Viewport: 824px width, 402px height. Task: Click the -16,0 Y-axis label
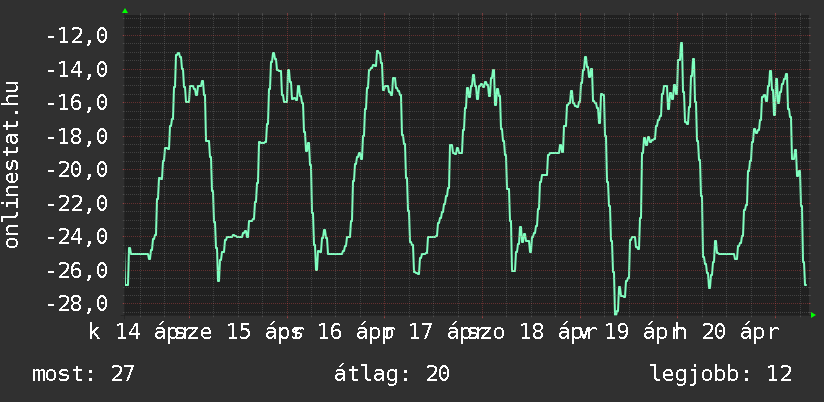coord(77,103)
